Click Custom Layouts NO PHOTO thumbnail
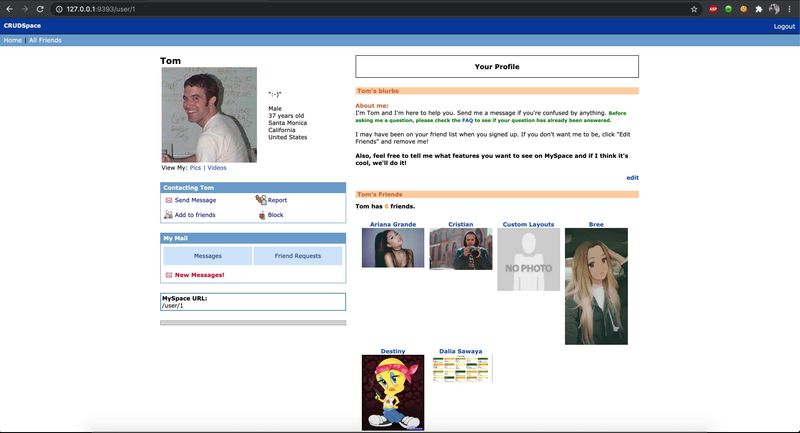800x433 pixels. (x=529, y=260)
